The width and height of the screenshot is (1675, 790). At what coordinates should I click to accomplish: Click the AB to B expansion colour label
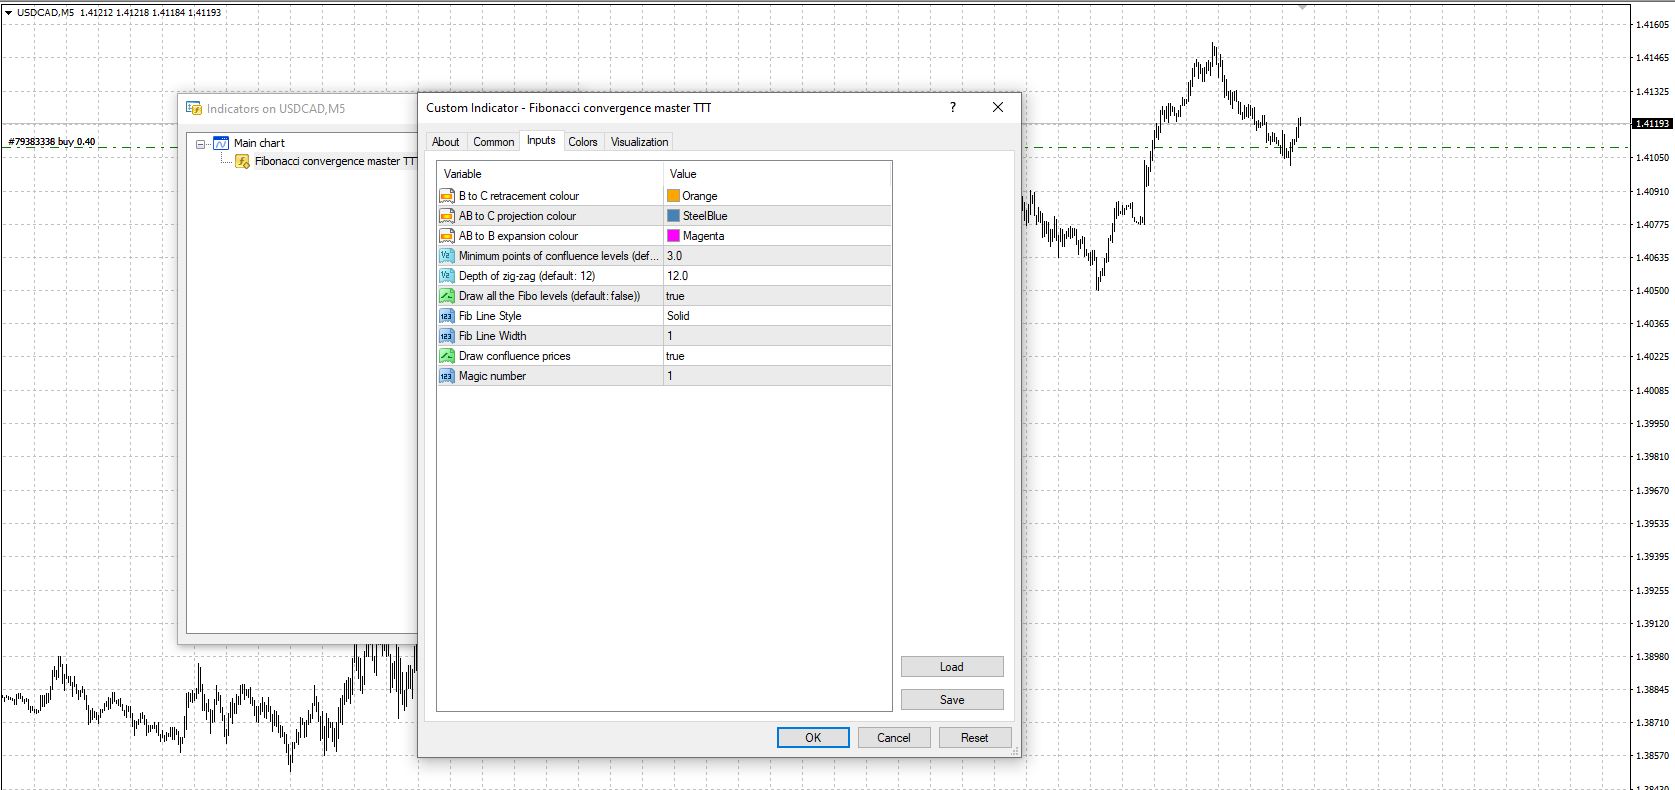pyautogui.click(x=518, y=236)
